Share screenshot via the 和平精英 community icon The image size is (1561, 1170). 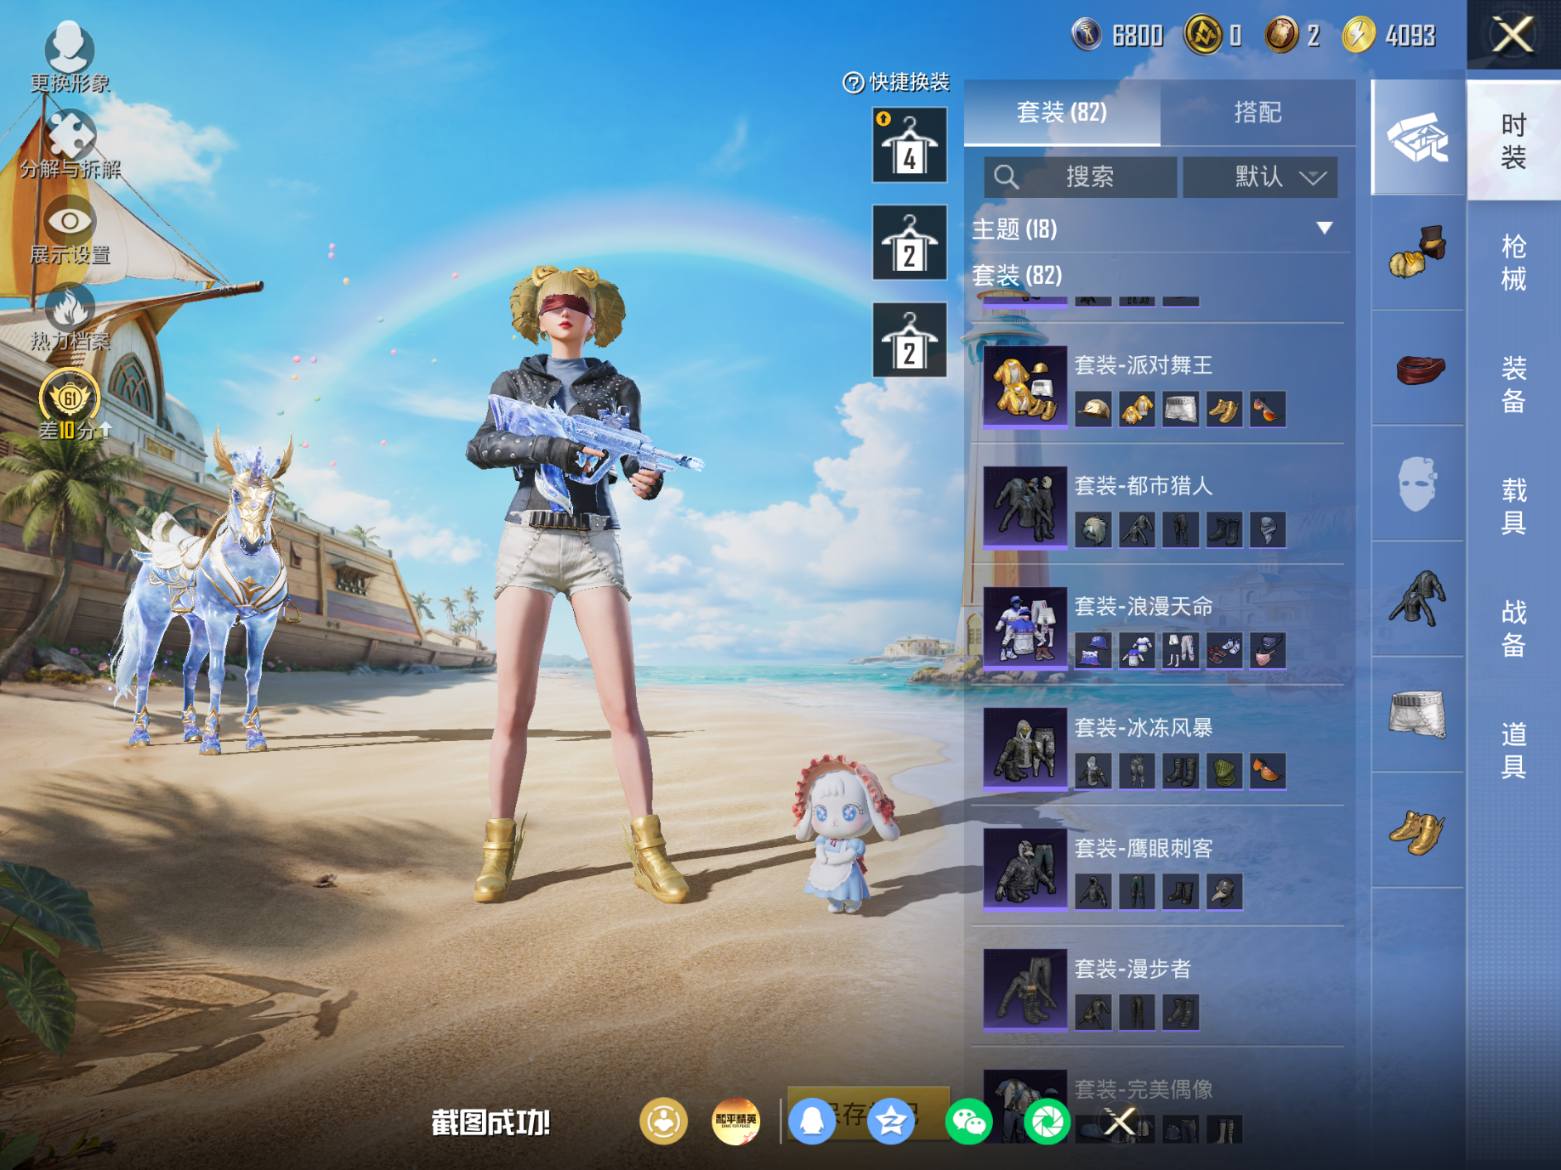click(735, 1121)
